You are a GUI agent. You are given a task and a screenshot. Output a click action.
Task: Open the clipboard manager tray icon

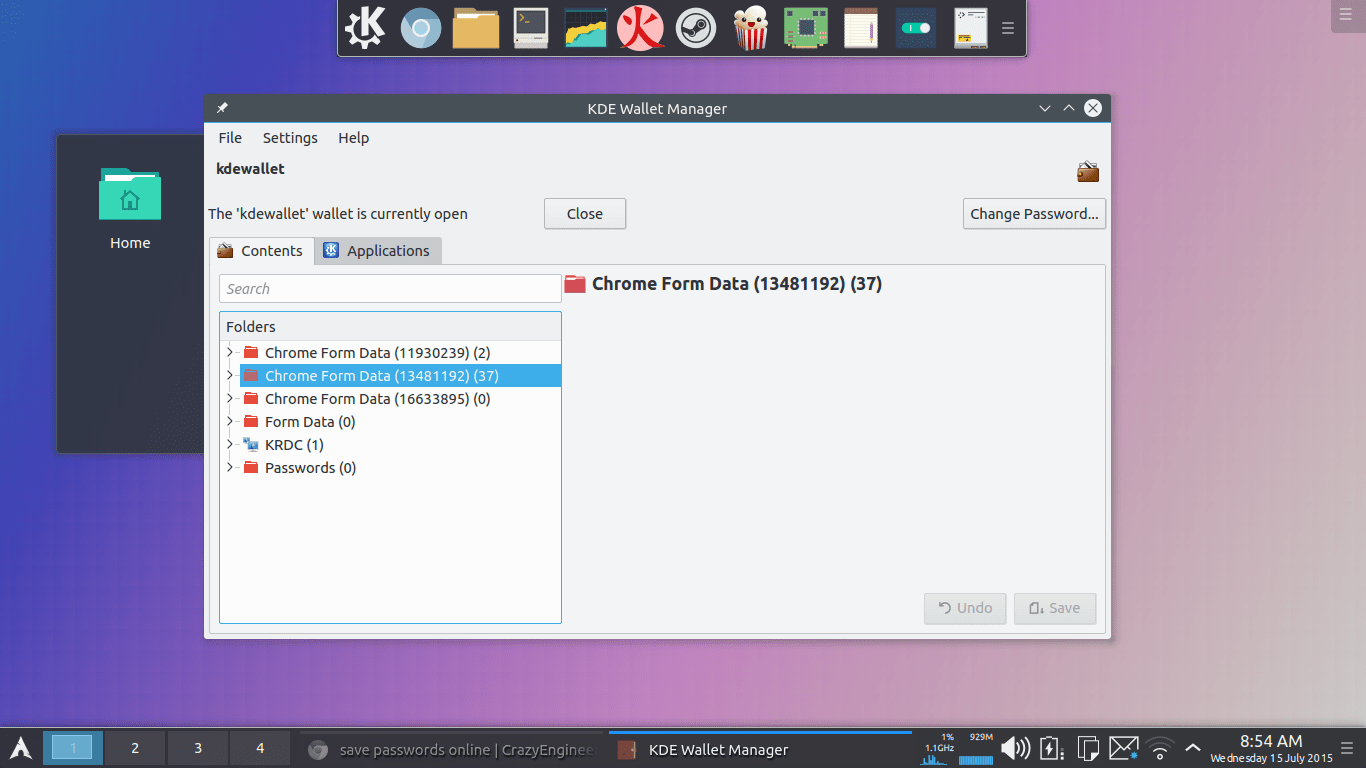coord(1087,748)
